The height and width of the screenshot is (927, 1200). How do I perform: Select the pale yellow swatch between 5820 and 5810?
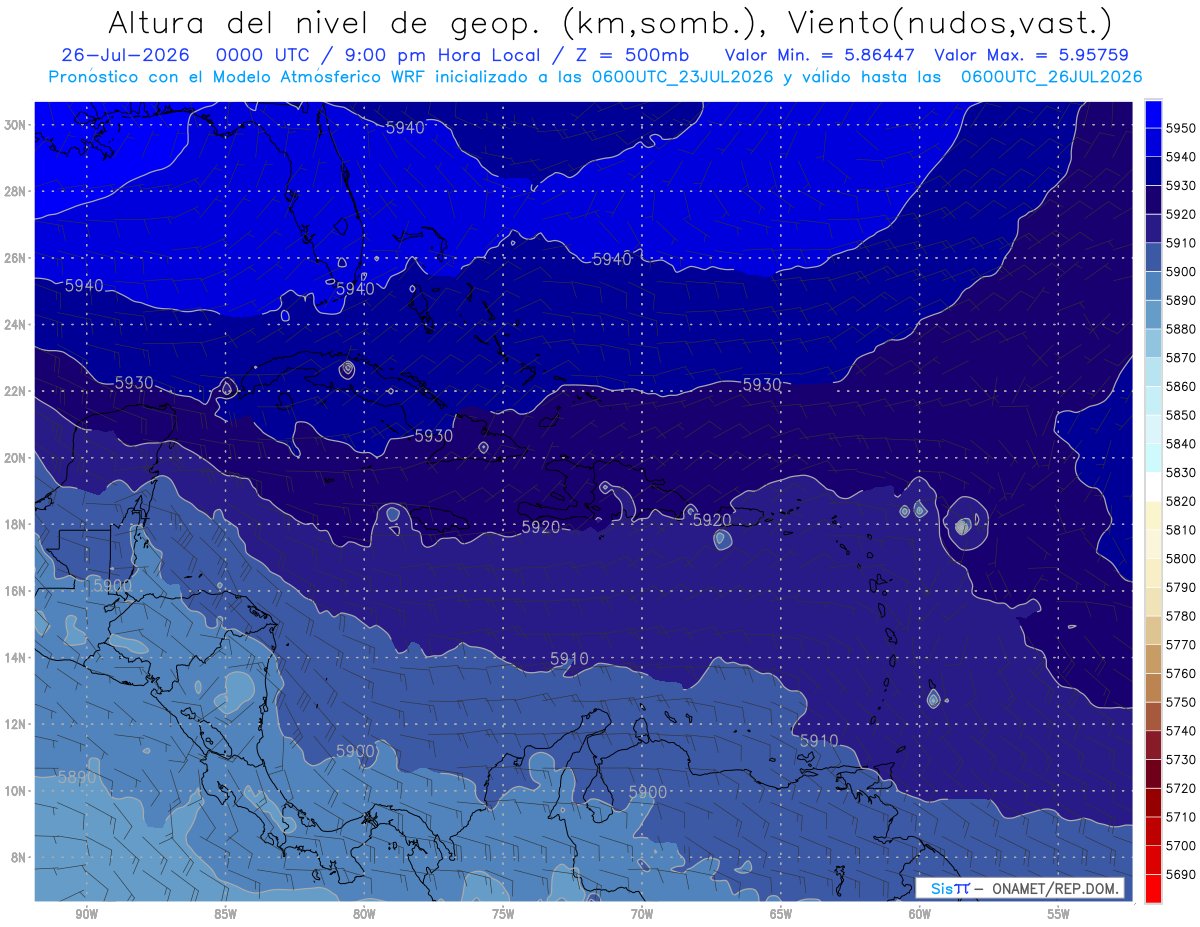(x=1153, y=515)
